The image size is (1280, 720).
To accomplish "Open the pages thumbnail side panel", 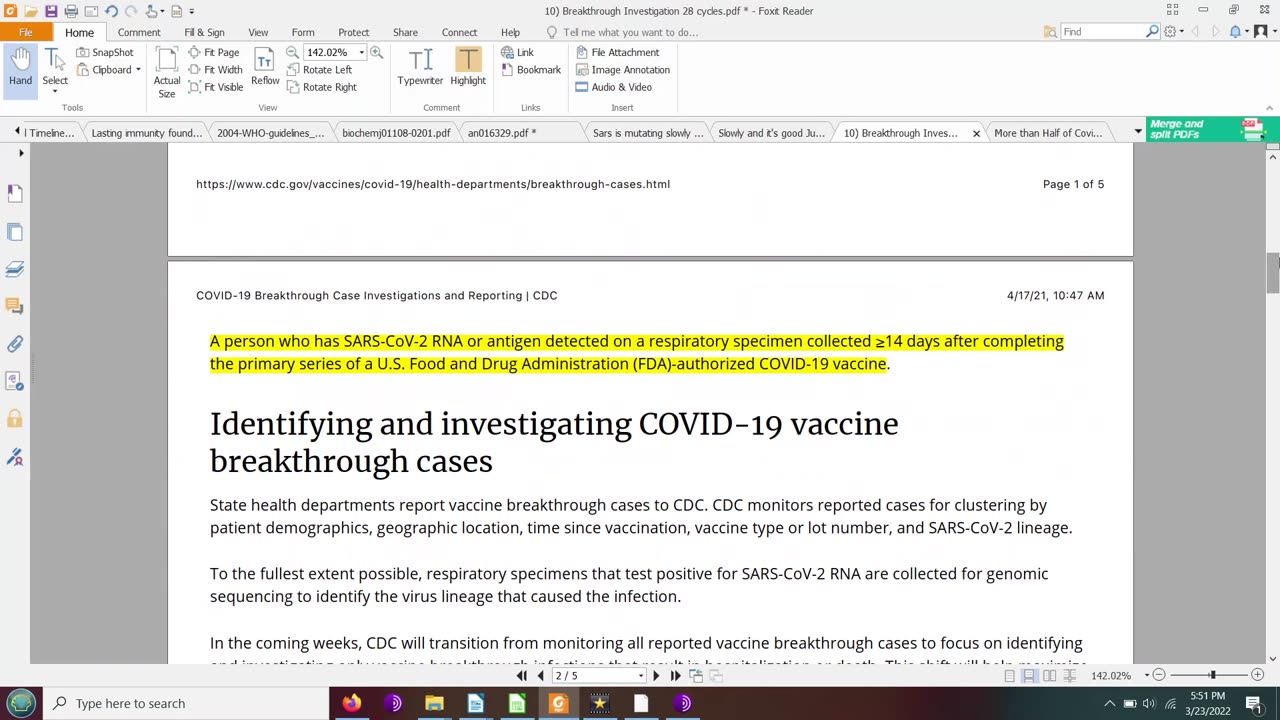I will (15, 232).
